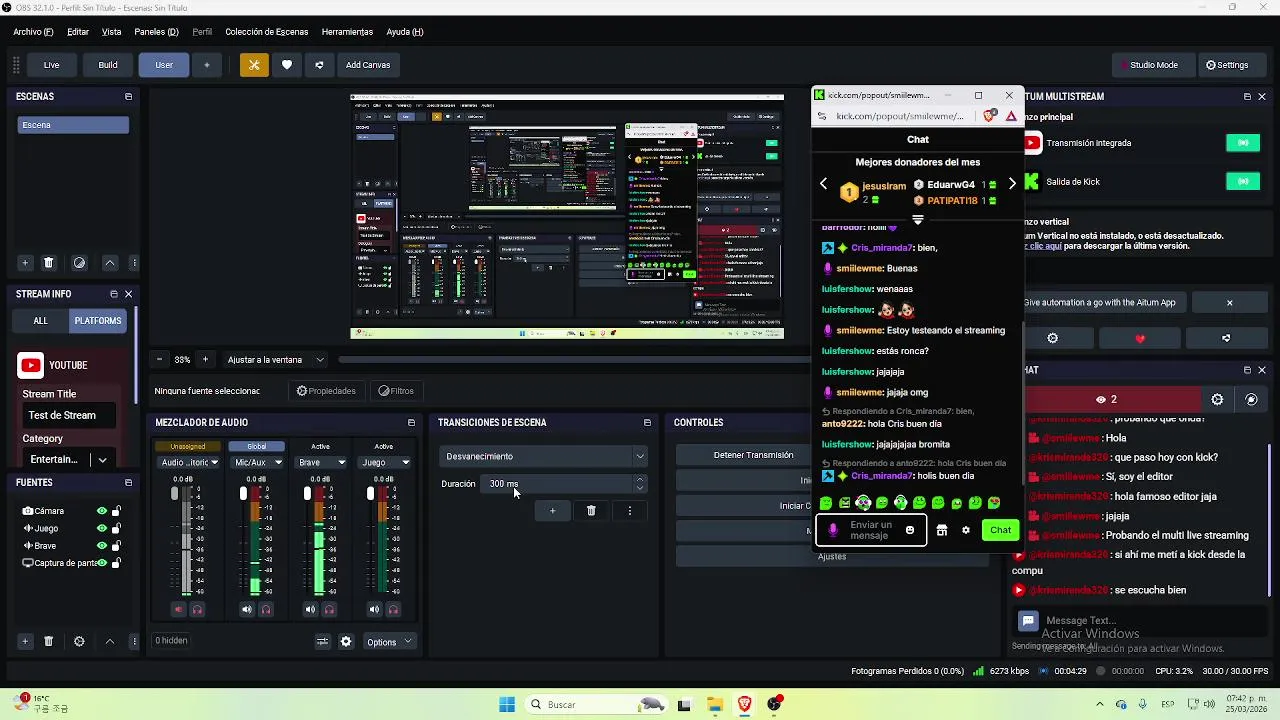Adjust the Duración stepper arrows
Screen dimensions: 1280x720
(640, 484)
